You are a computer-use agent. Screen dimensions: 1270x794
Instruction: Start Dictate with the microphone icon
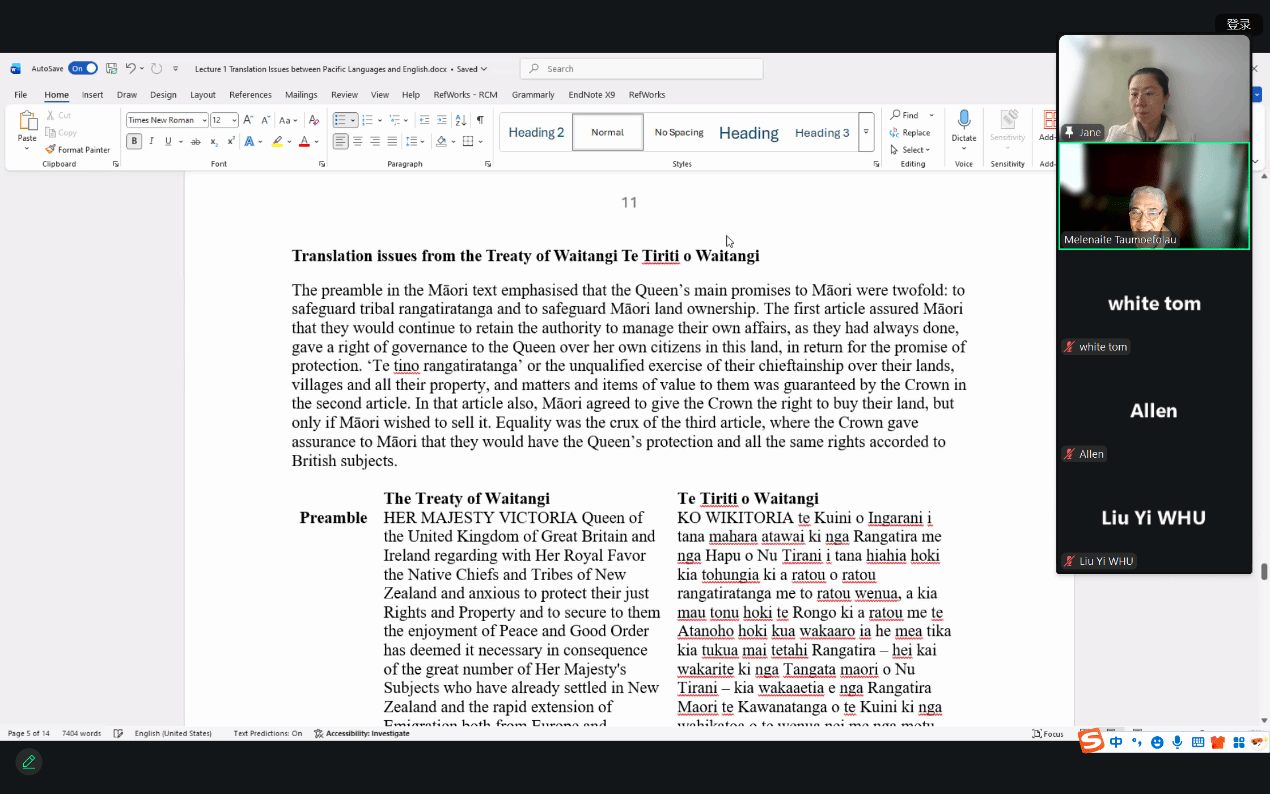(x=963, y=121)
